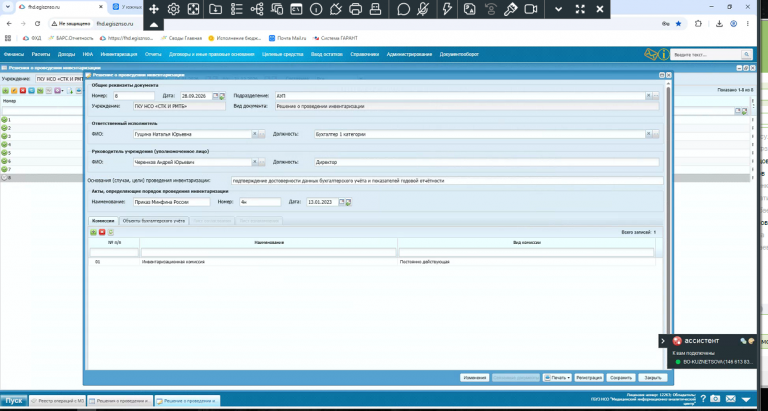The image size is (768, 411).
Task: Open Реестр операций taskbar item
Action: tap(58, 401)
